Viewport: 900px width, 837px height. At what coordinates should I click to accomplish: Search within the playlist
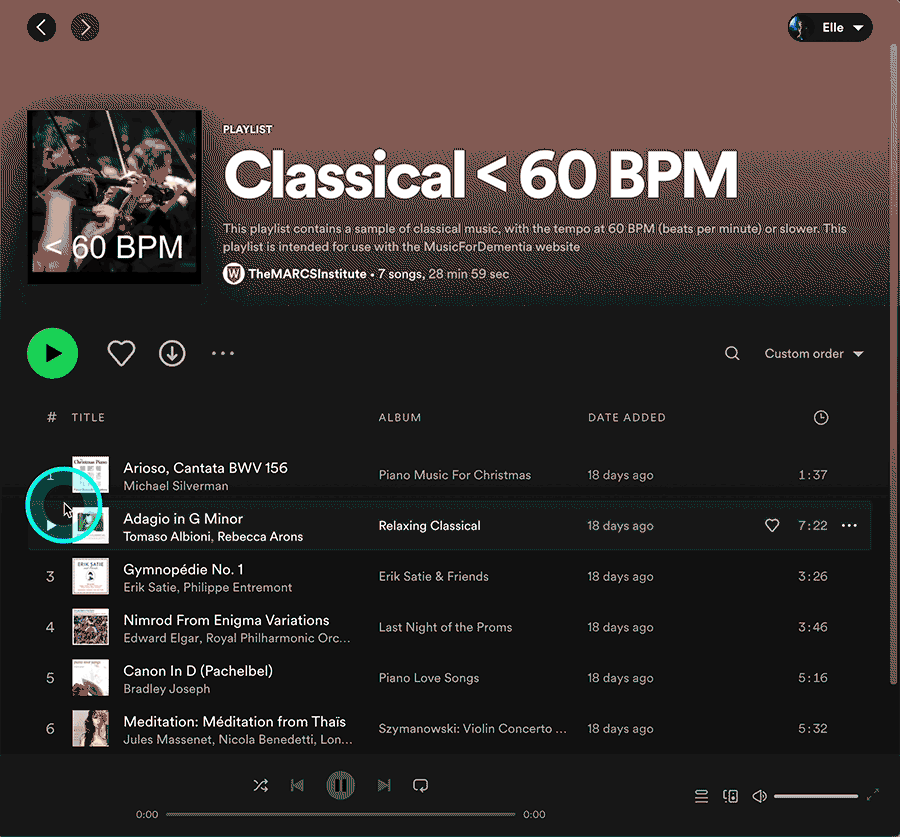pyautogui.click(x=732, y=353)
